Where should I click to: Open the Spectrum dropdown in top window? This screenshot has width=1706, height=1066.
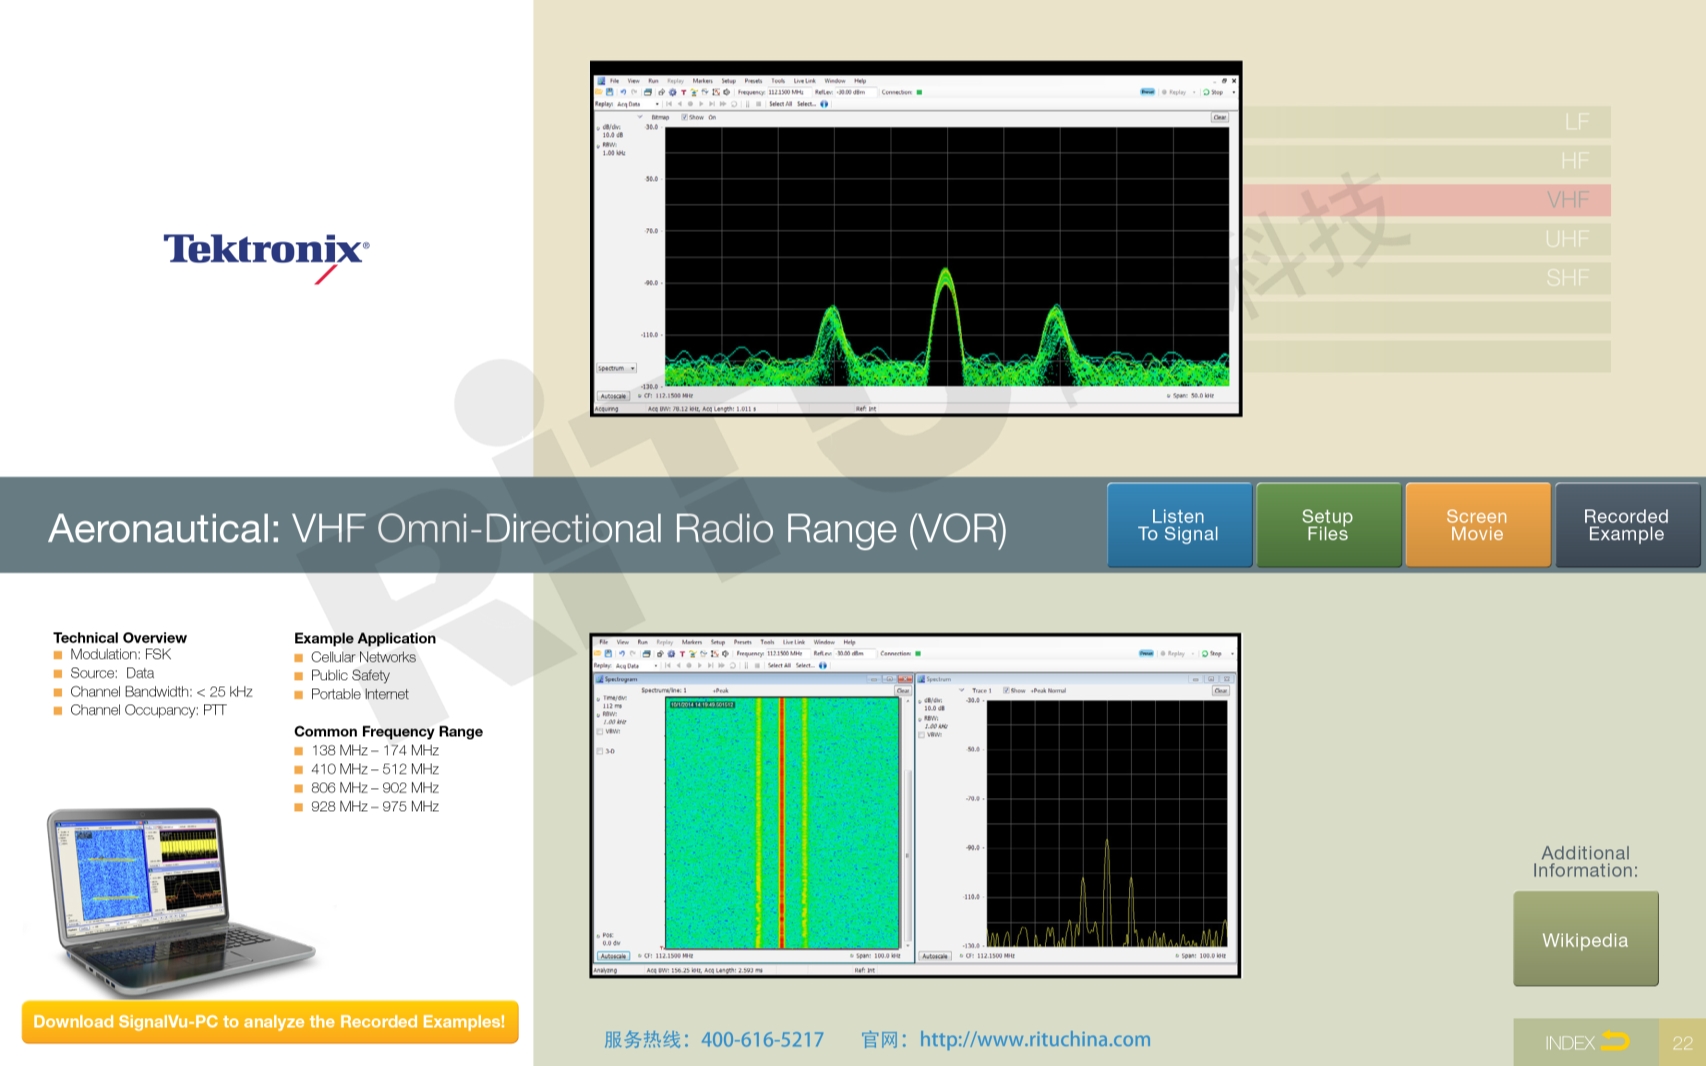click(617, 368)
